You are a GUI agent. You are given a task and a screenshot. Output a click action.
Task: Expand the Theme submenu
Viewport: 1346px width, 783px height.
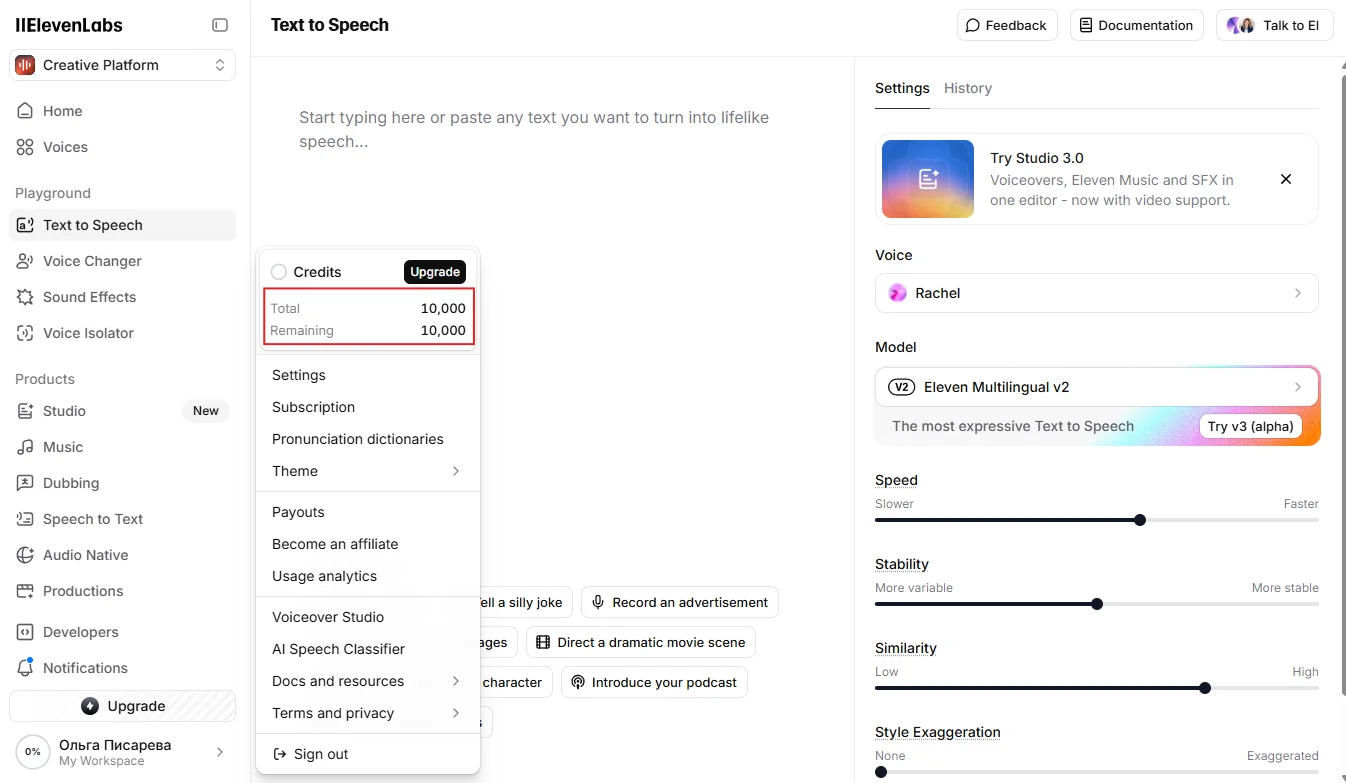[x=368, y=471]
